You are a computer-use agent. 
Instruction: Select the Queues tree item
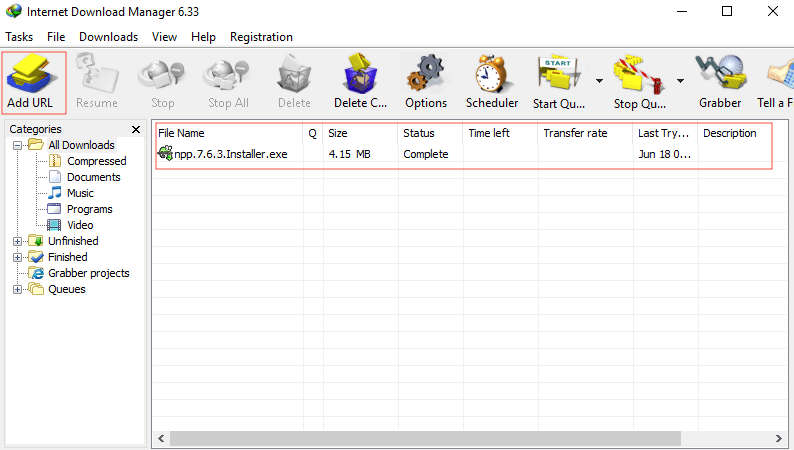[x=66, y=290]
